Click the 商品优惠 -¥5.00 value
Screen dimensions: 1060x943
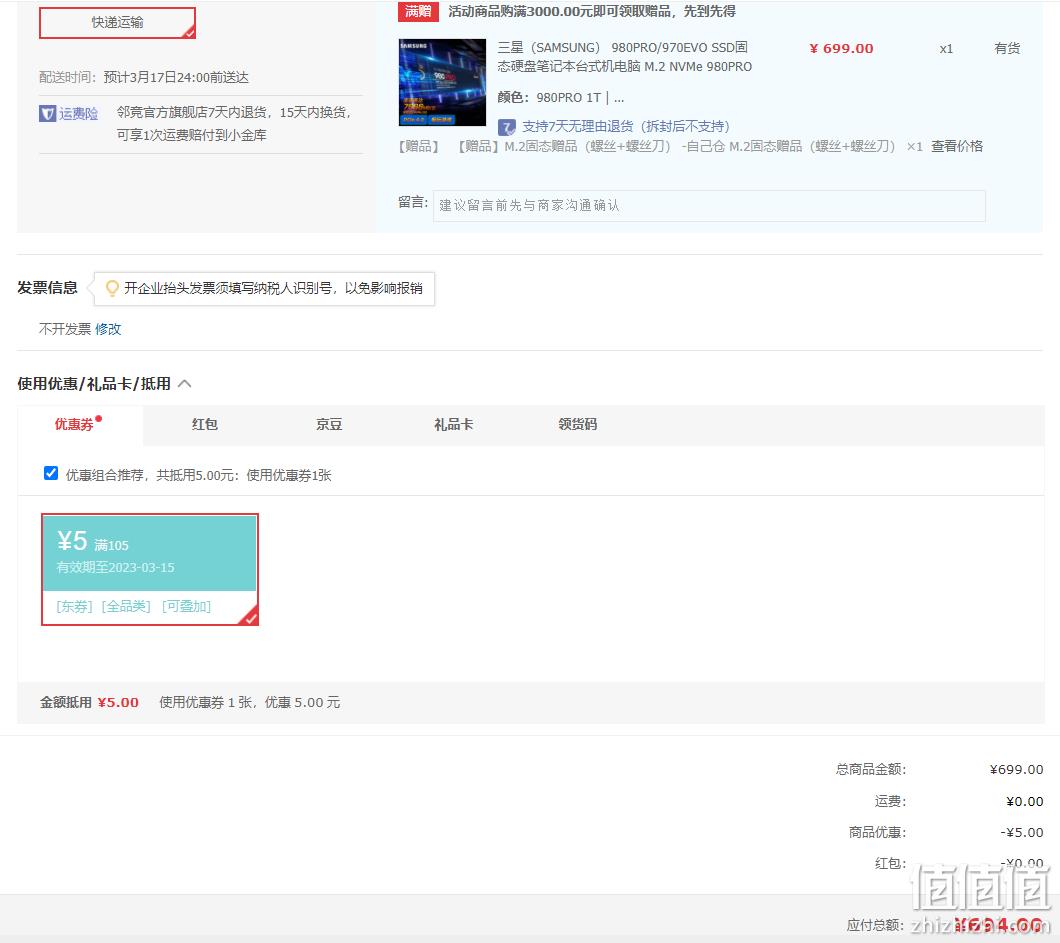pos(1021,833)
